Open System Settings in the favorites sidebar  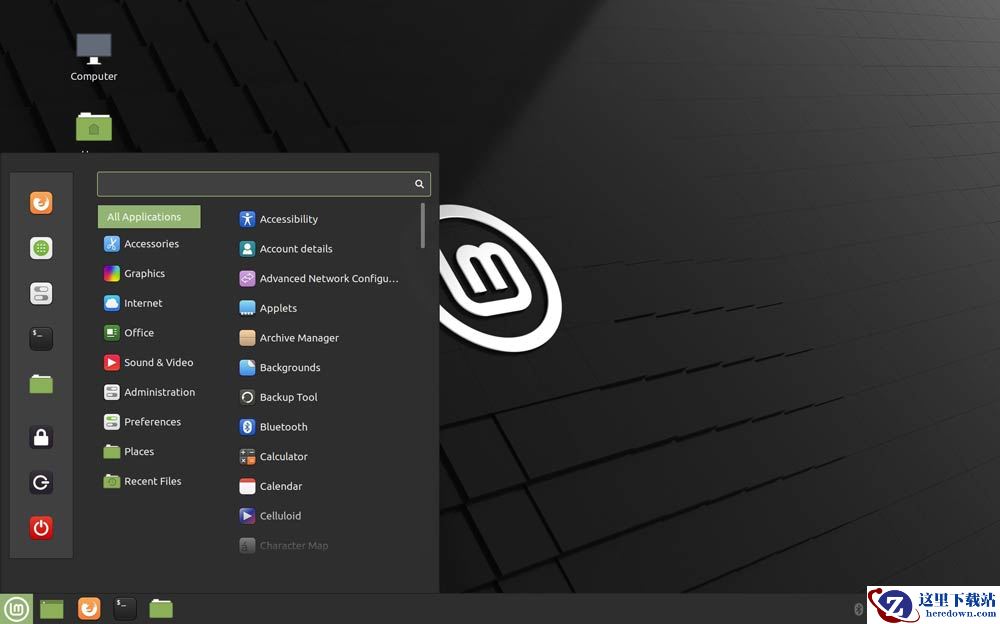pos(41,293)
